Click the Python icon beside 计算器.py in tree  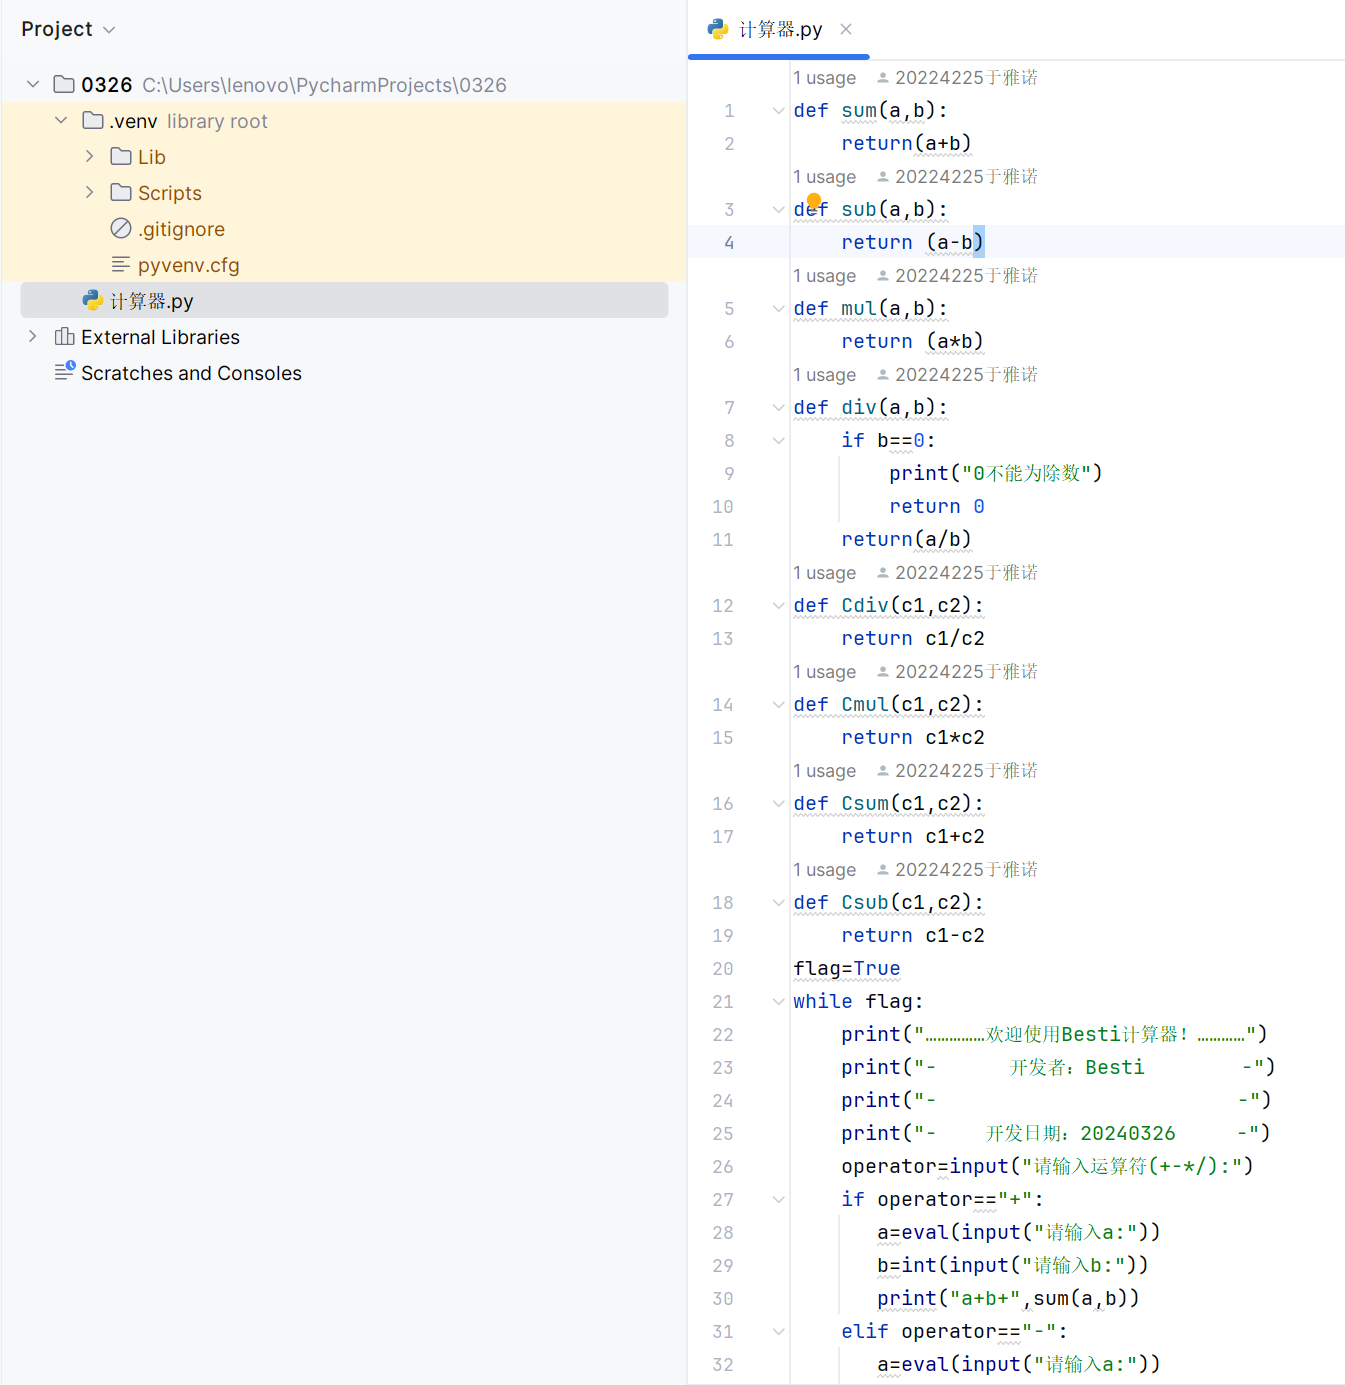[x=93, y=301]
